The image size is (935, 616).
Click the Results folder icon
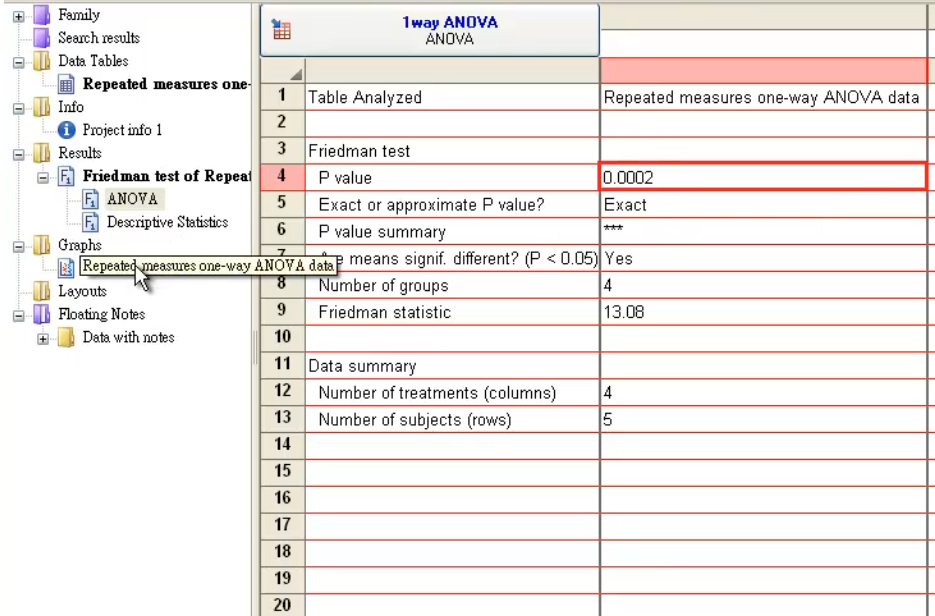[x=42, y=153]
